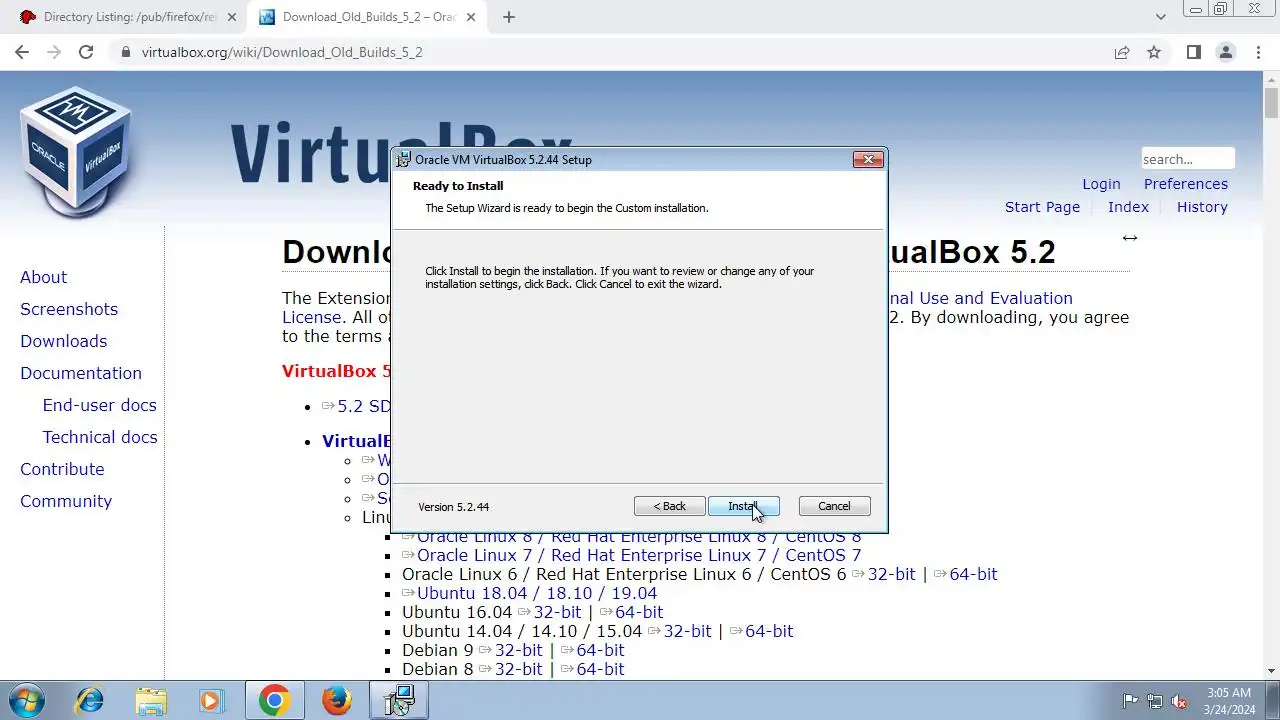Launch Firefox from taskbar
This screenshot has width=1280, height=720.
tap(337, 700)
